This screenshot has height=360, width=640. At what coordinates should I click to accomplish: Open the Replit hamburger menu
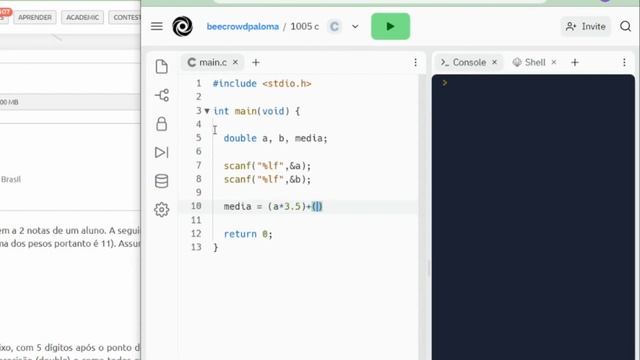[x=157, y=26]
